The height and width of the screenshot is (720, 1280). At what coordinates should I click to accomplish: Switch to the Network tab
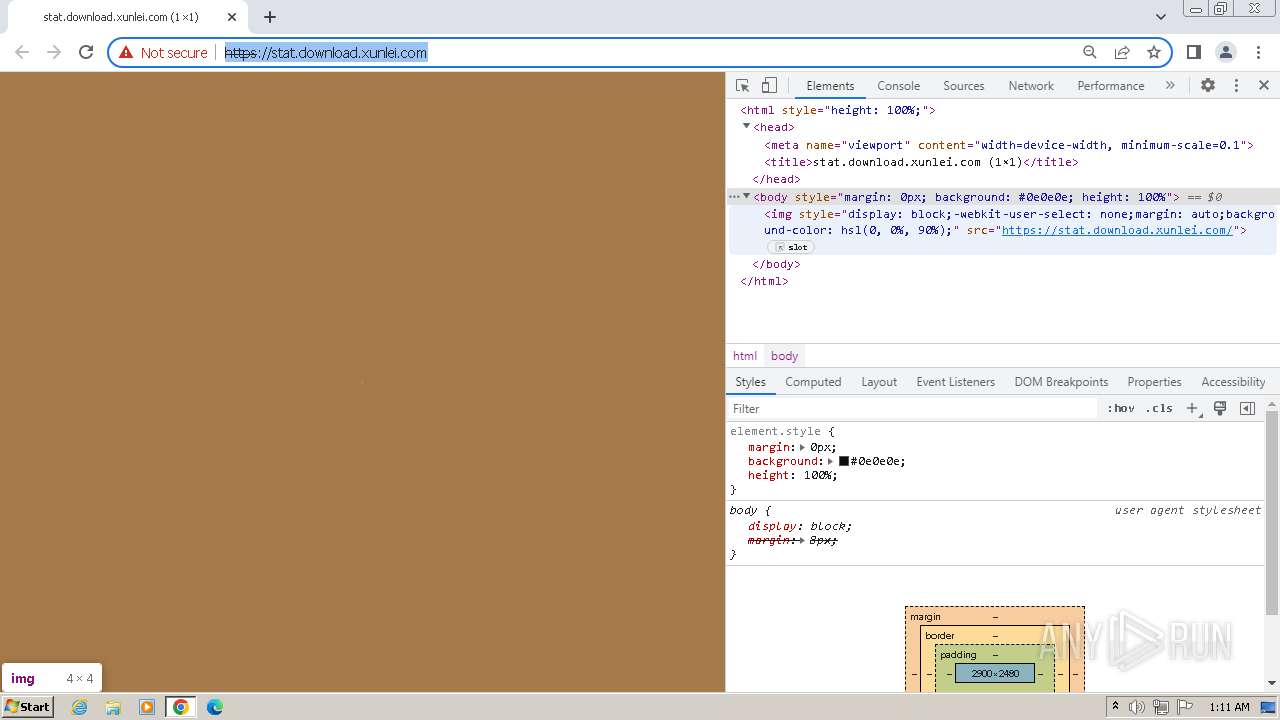coord(1031,86)
